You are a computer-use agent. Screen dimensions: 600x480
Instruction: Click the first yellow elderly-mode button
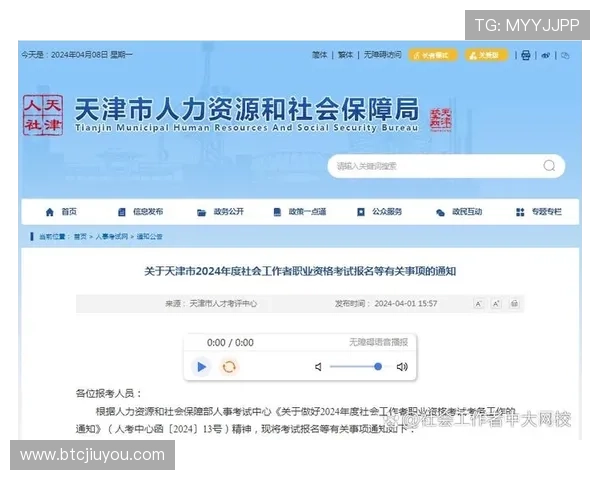[433, 55]
